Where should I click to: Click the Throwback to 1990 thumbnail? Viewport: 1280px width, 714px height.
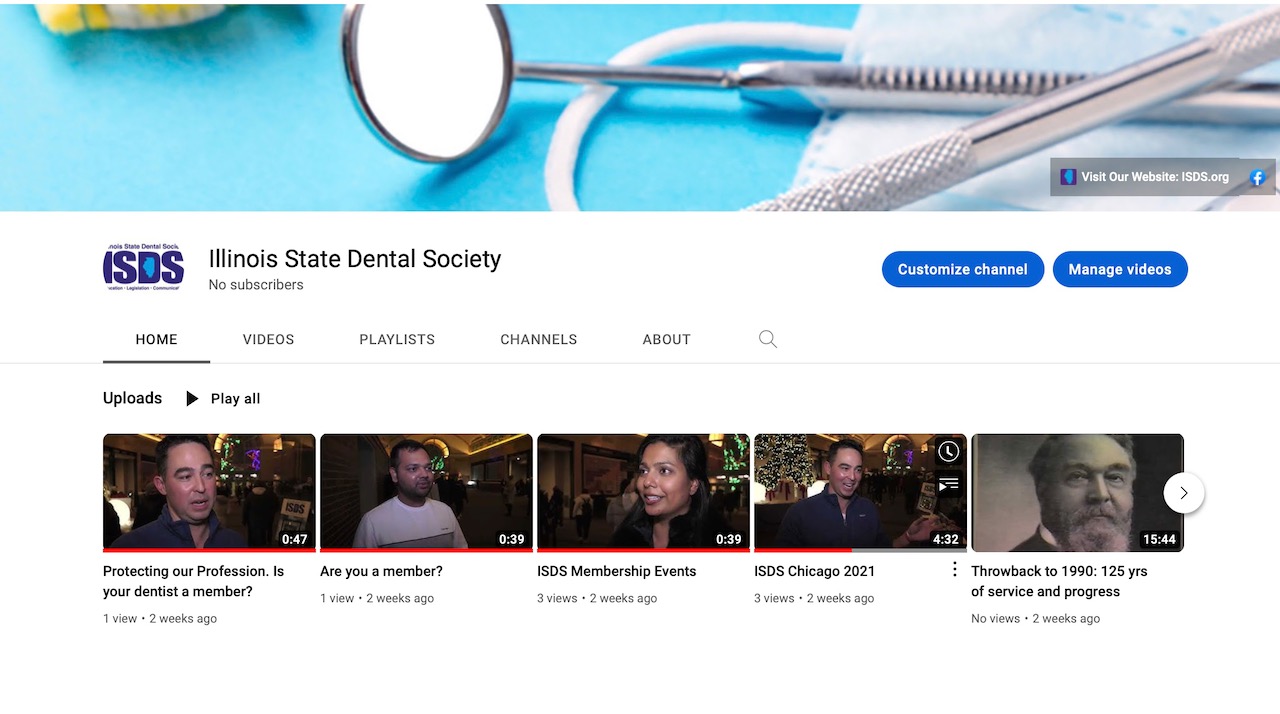click(1077, 492)
